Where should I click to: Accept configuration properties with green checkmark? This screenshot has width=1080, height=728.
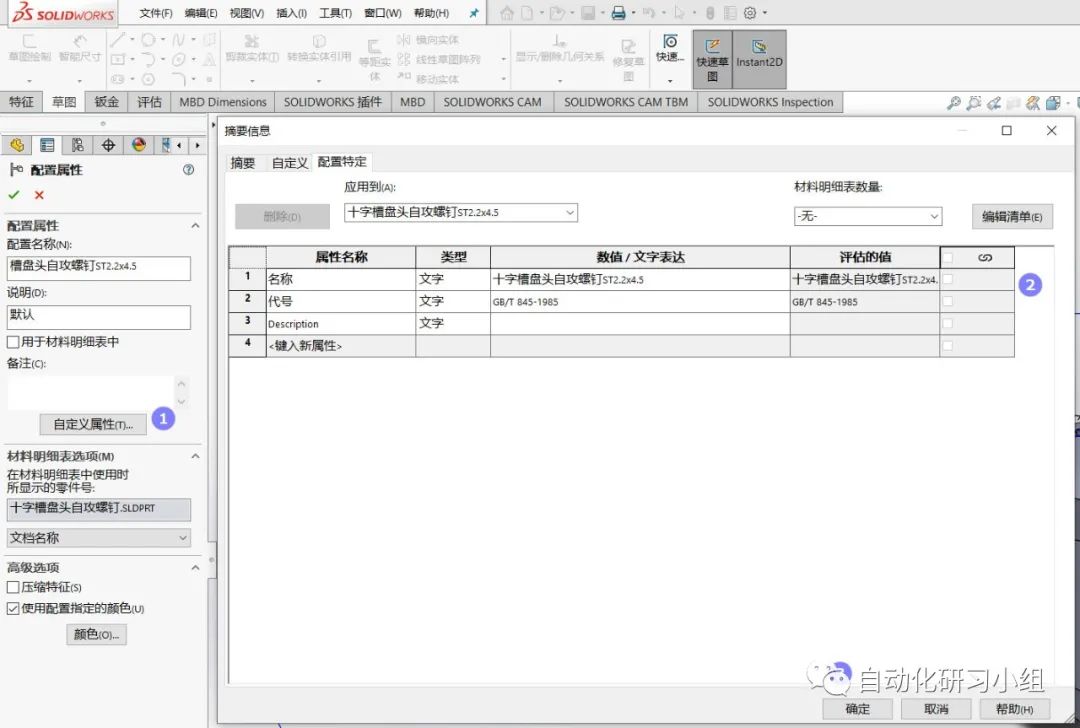14,195
